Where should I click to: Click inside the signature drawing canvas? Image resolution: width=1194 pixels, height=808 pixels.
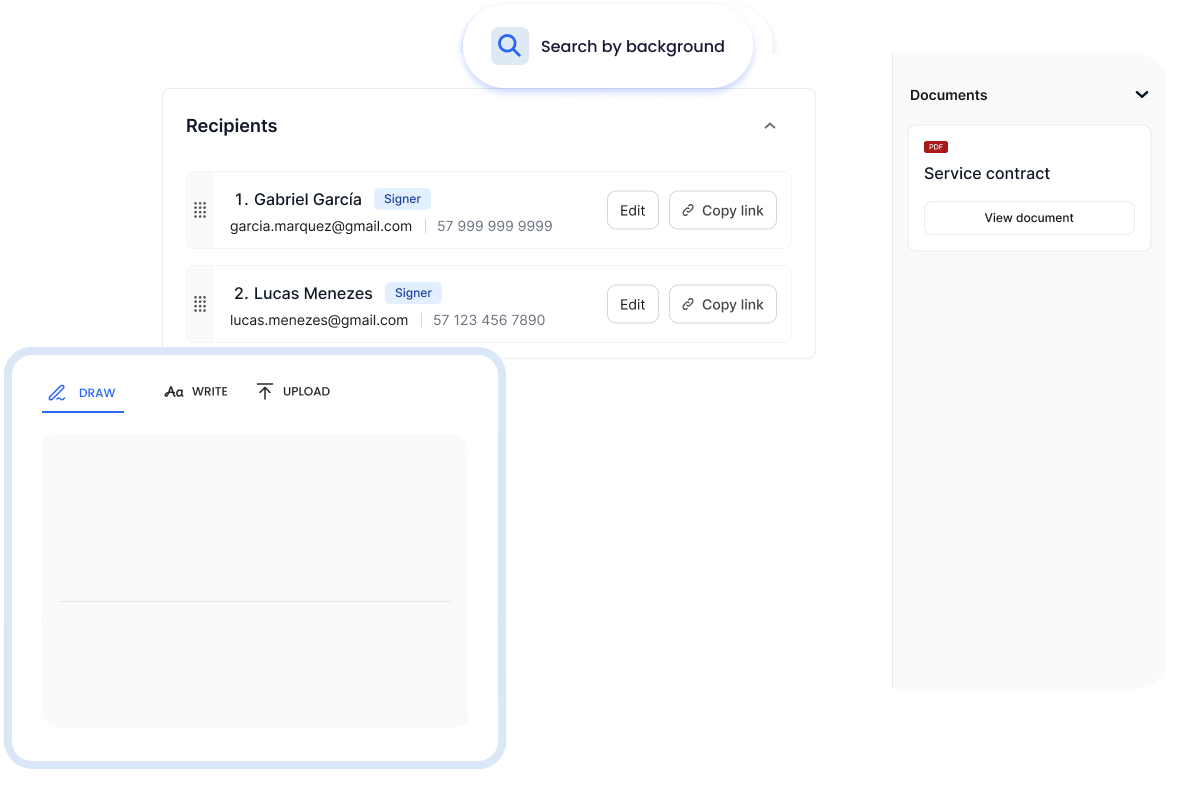pyautogui.click(x=254, y=540)
